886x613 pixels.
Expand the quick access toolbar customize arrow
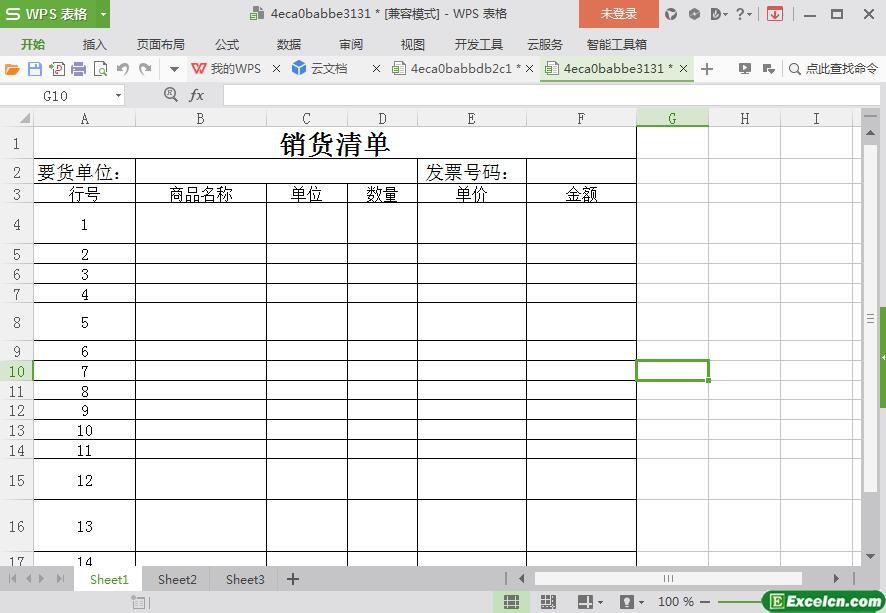coord(174,69)
